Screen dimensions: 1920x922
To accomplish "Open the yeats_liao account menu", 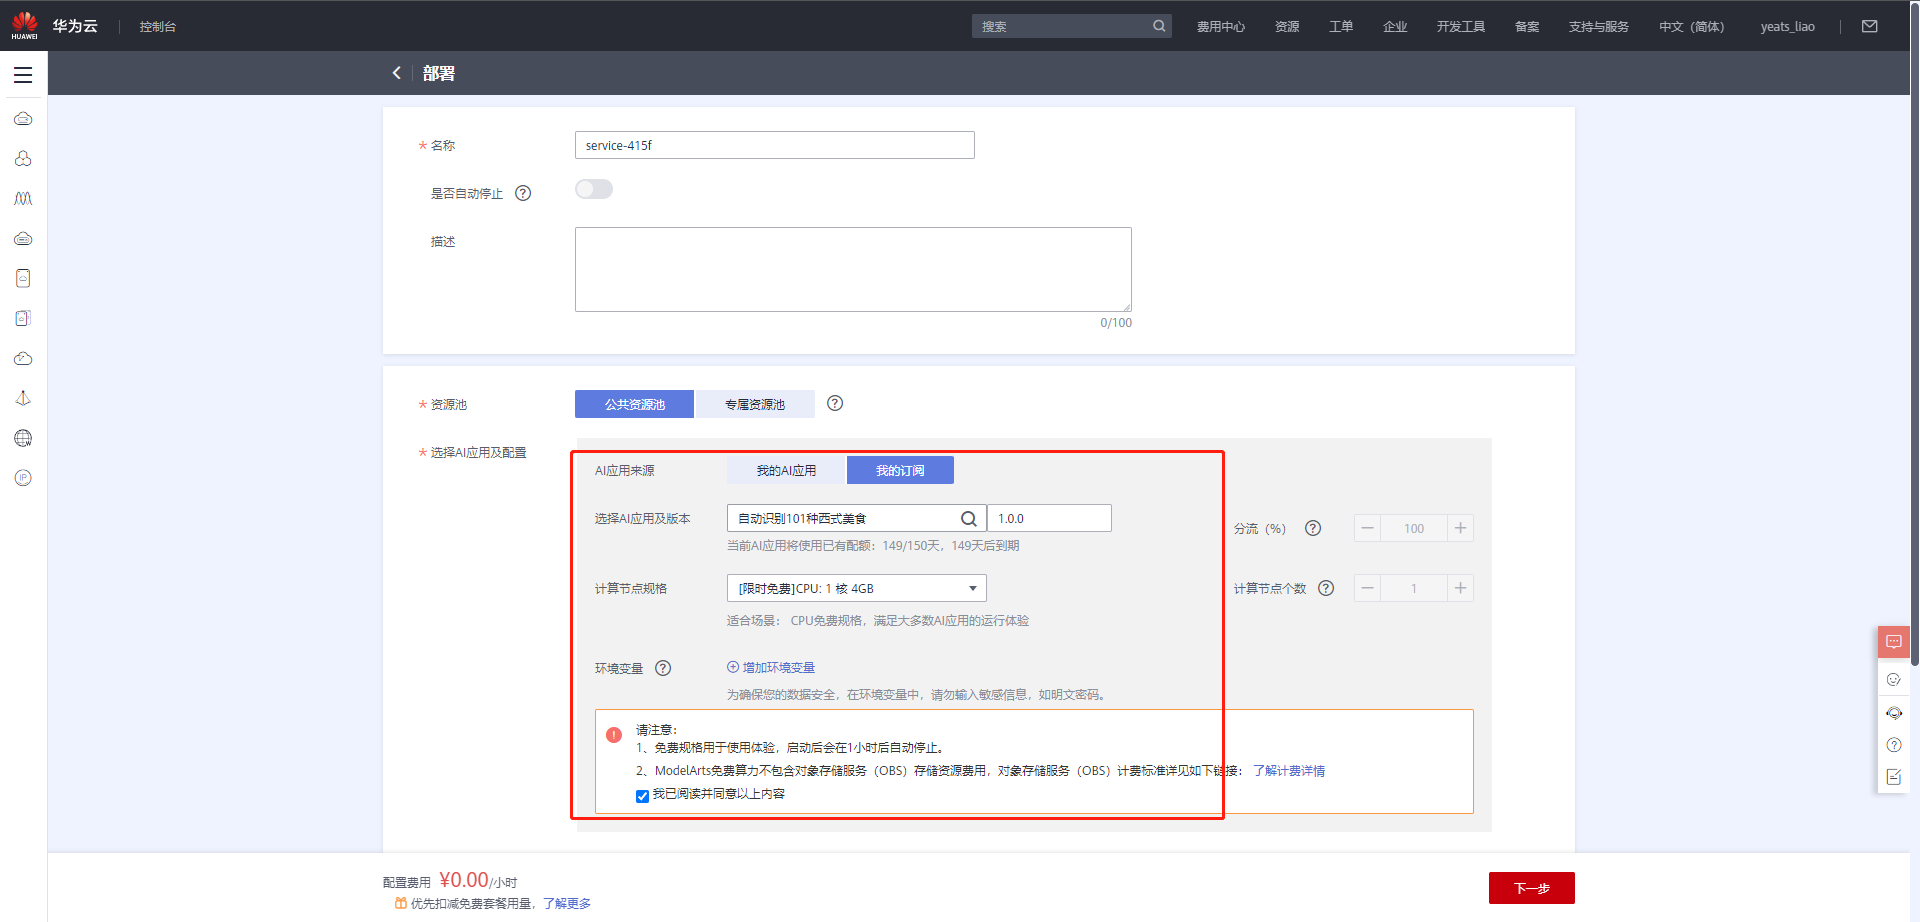I will 1787,27.
